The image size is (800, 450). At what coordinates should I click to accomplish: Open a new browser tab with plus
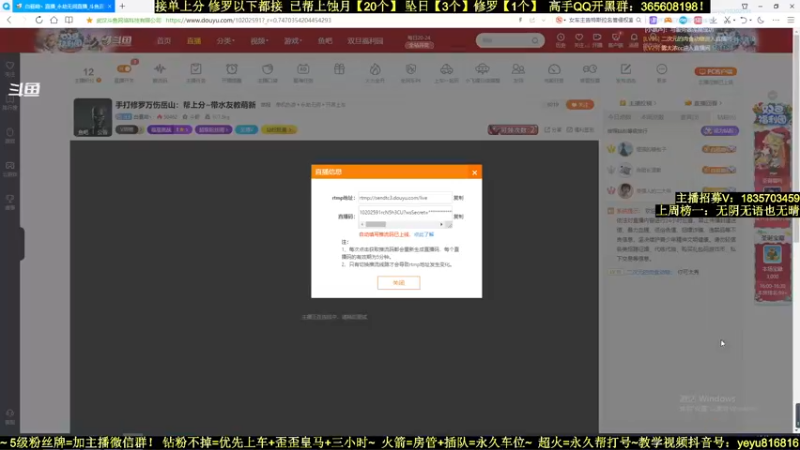tap(122, 6)
